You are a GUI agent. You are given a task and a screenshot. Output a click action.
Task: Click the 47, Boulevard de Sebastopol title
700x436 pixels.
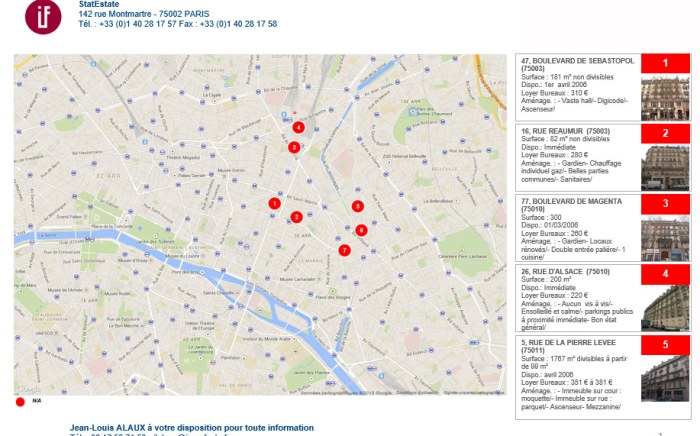click(x=577, y=61)
